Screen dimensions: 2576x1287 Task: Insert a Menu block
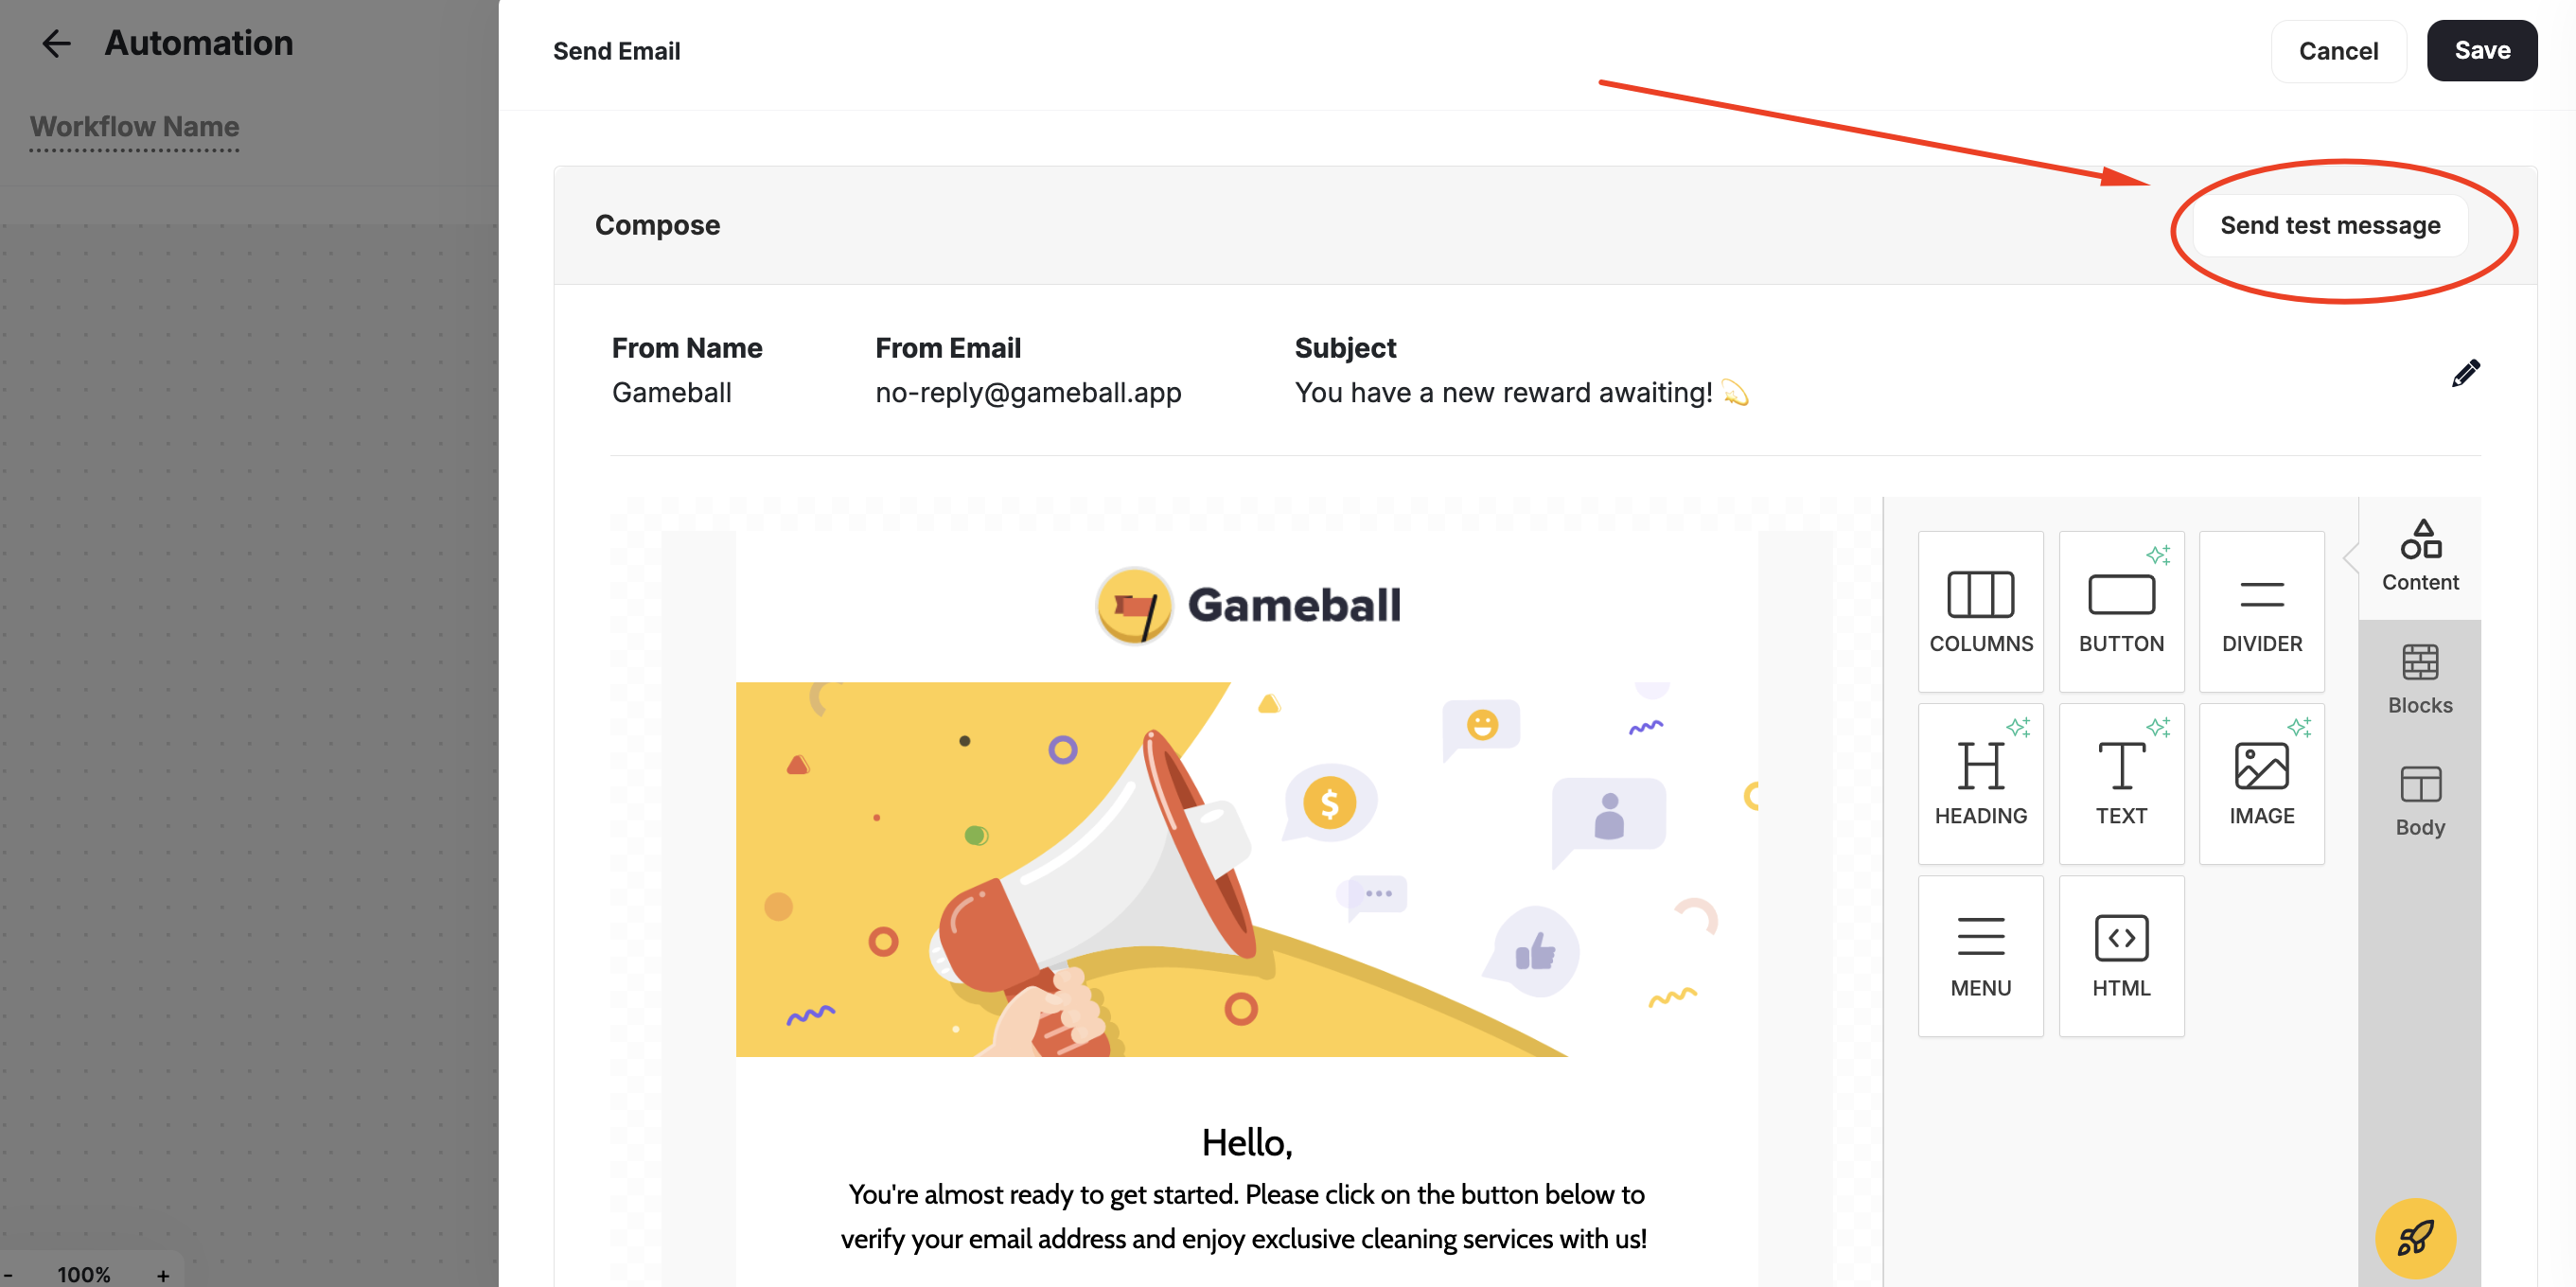[x=1980, y=955]
